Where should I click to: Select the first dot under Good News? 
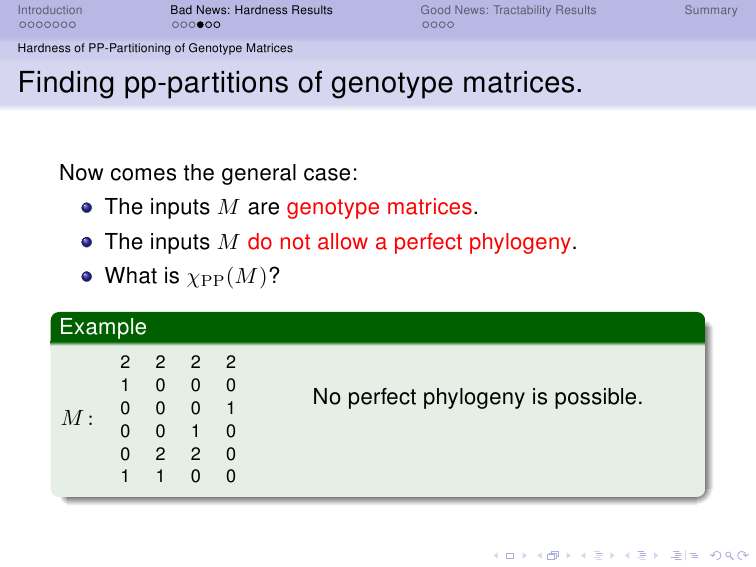click(x=425, y=25)
